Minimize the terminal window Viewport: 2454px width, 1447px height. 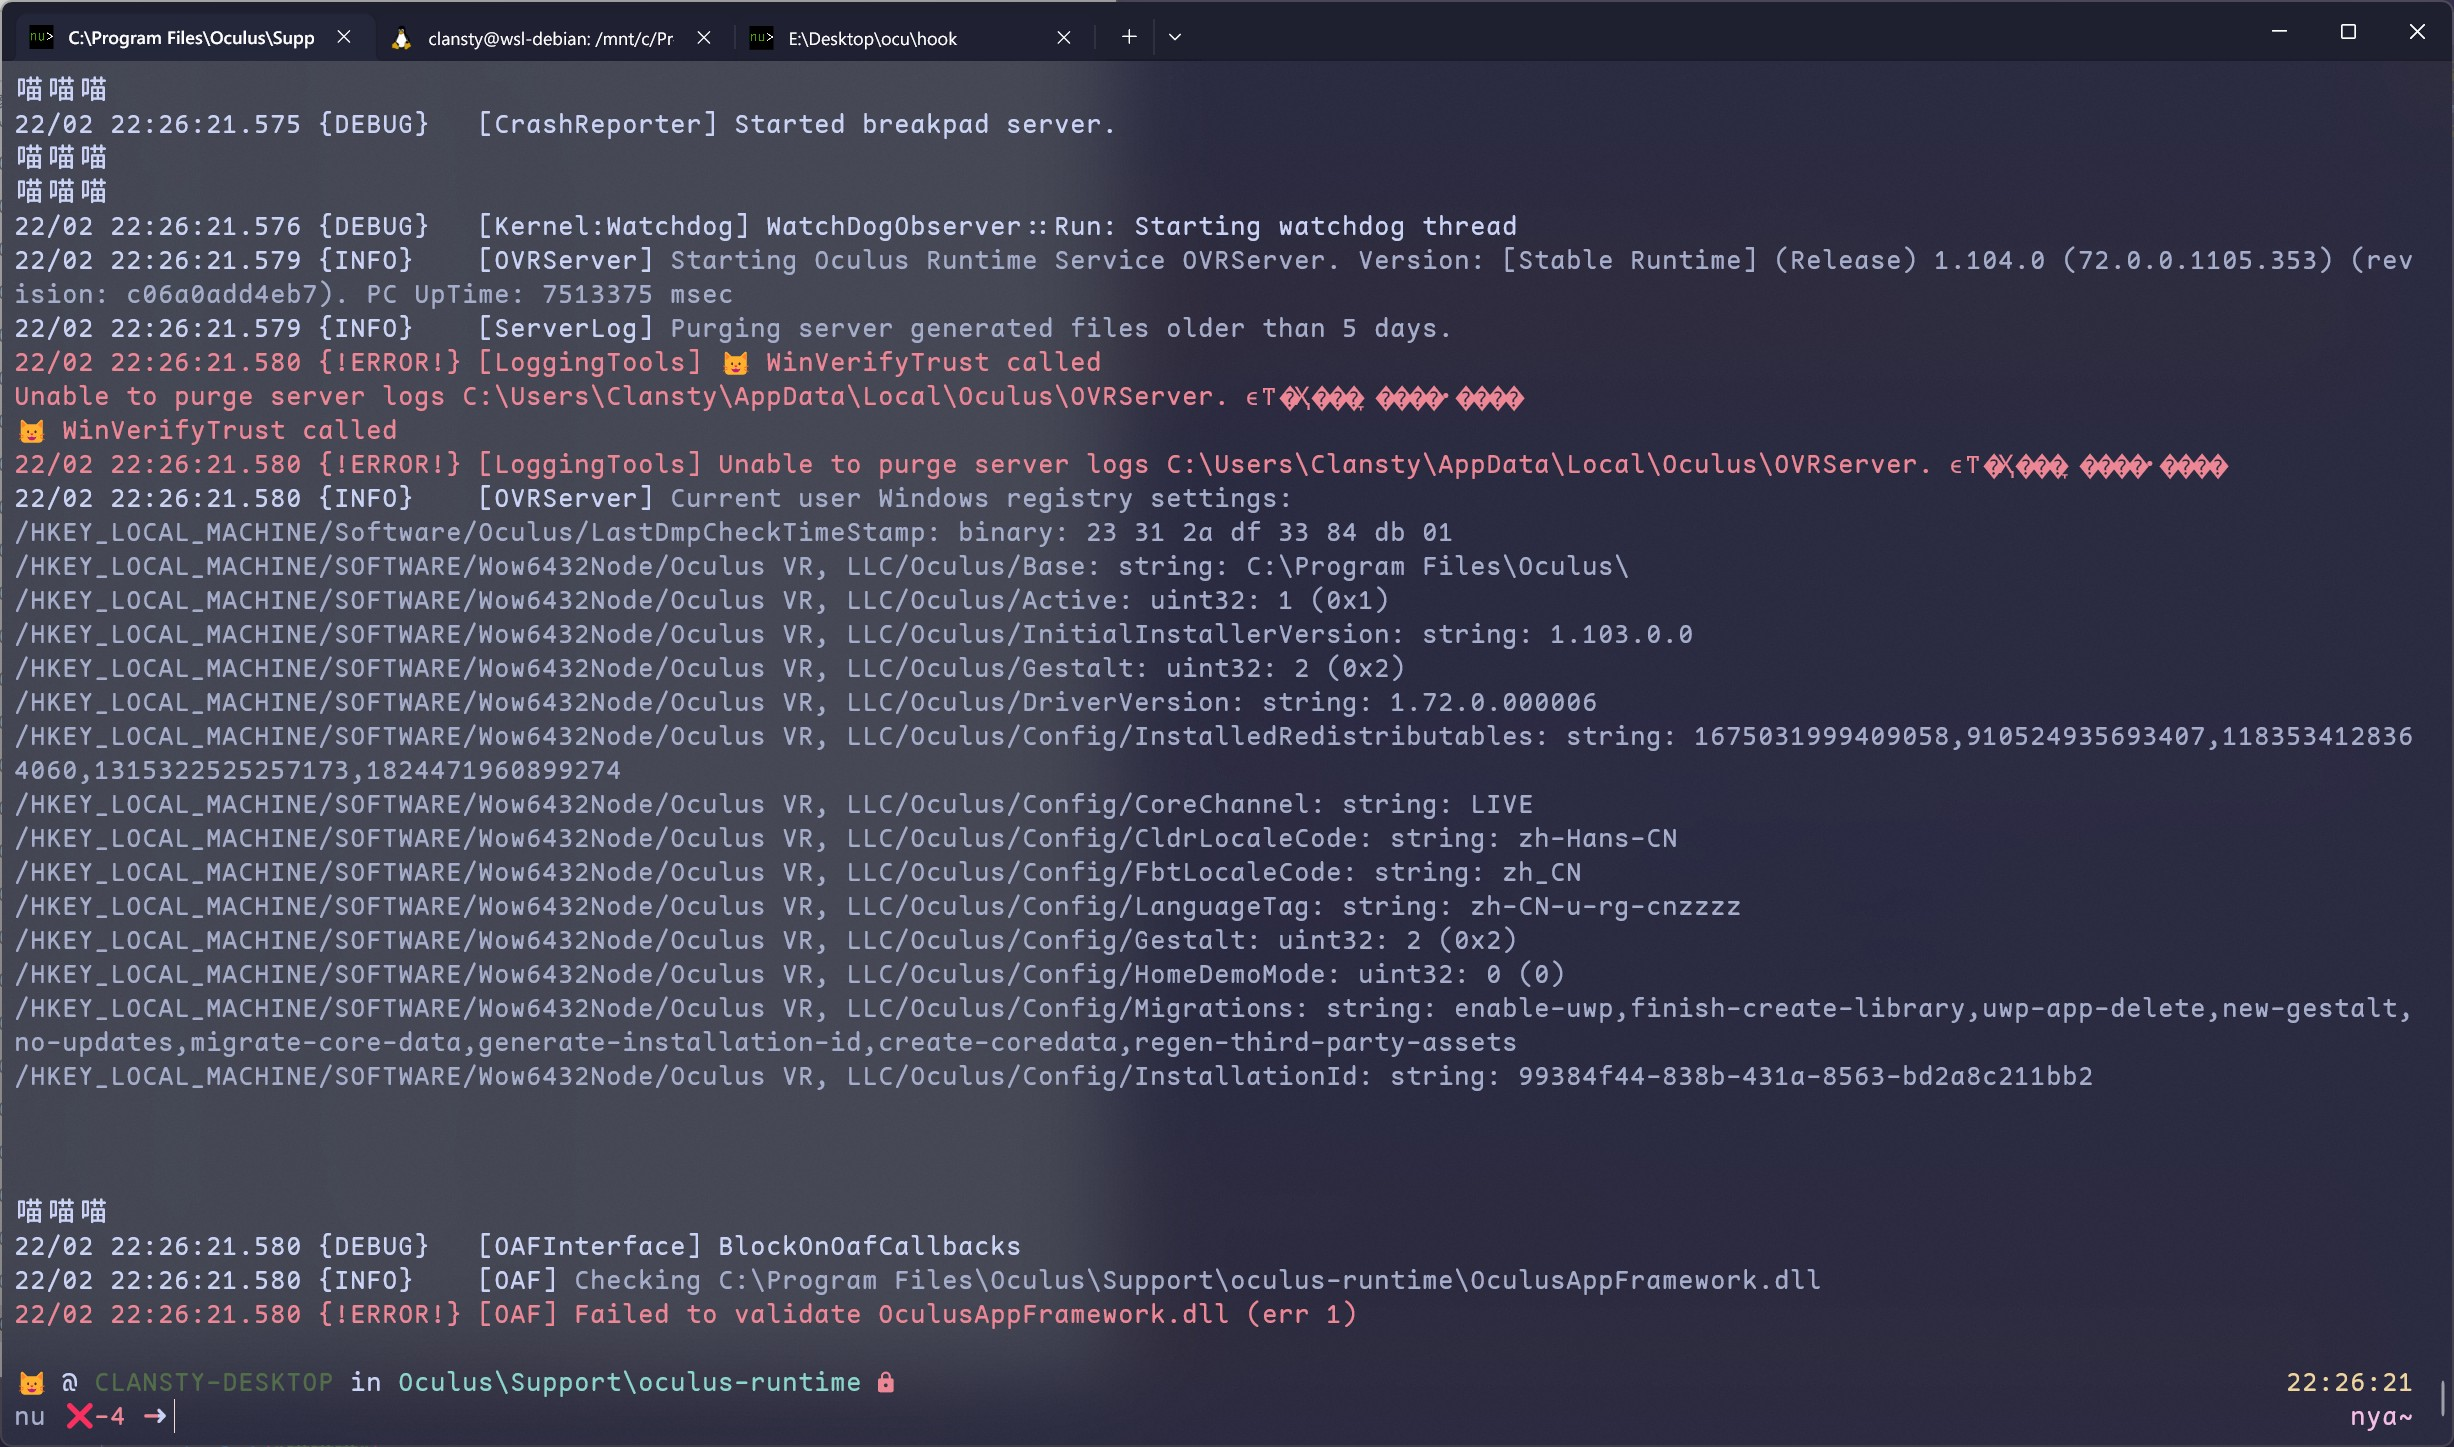click(x=2279, y=32)
